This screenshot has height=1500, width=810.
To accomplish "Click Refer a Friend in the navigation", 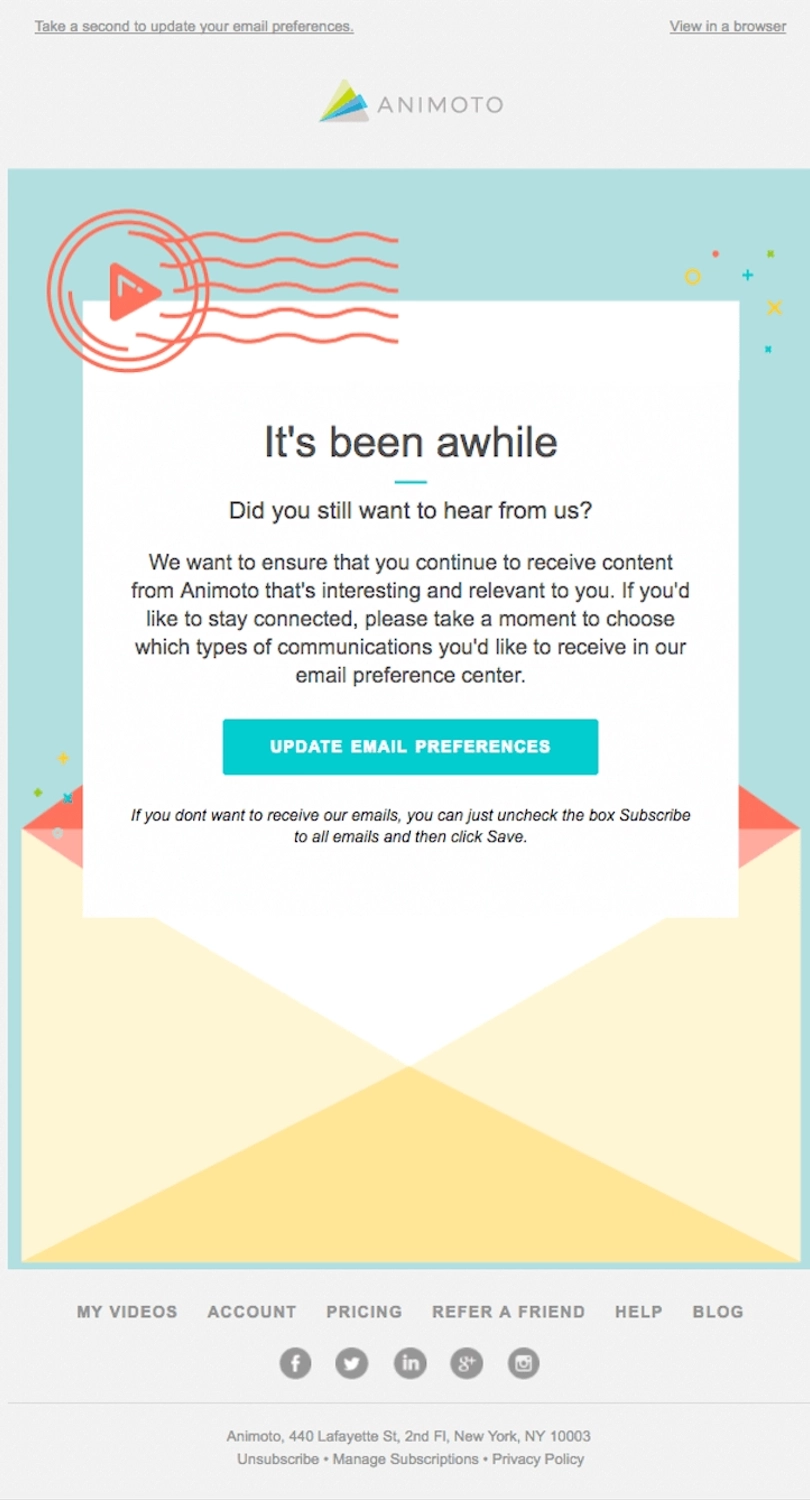I will click(508, 1311).
